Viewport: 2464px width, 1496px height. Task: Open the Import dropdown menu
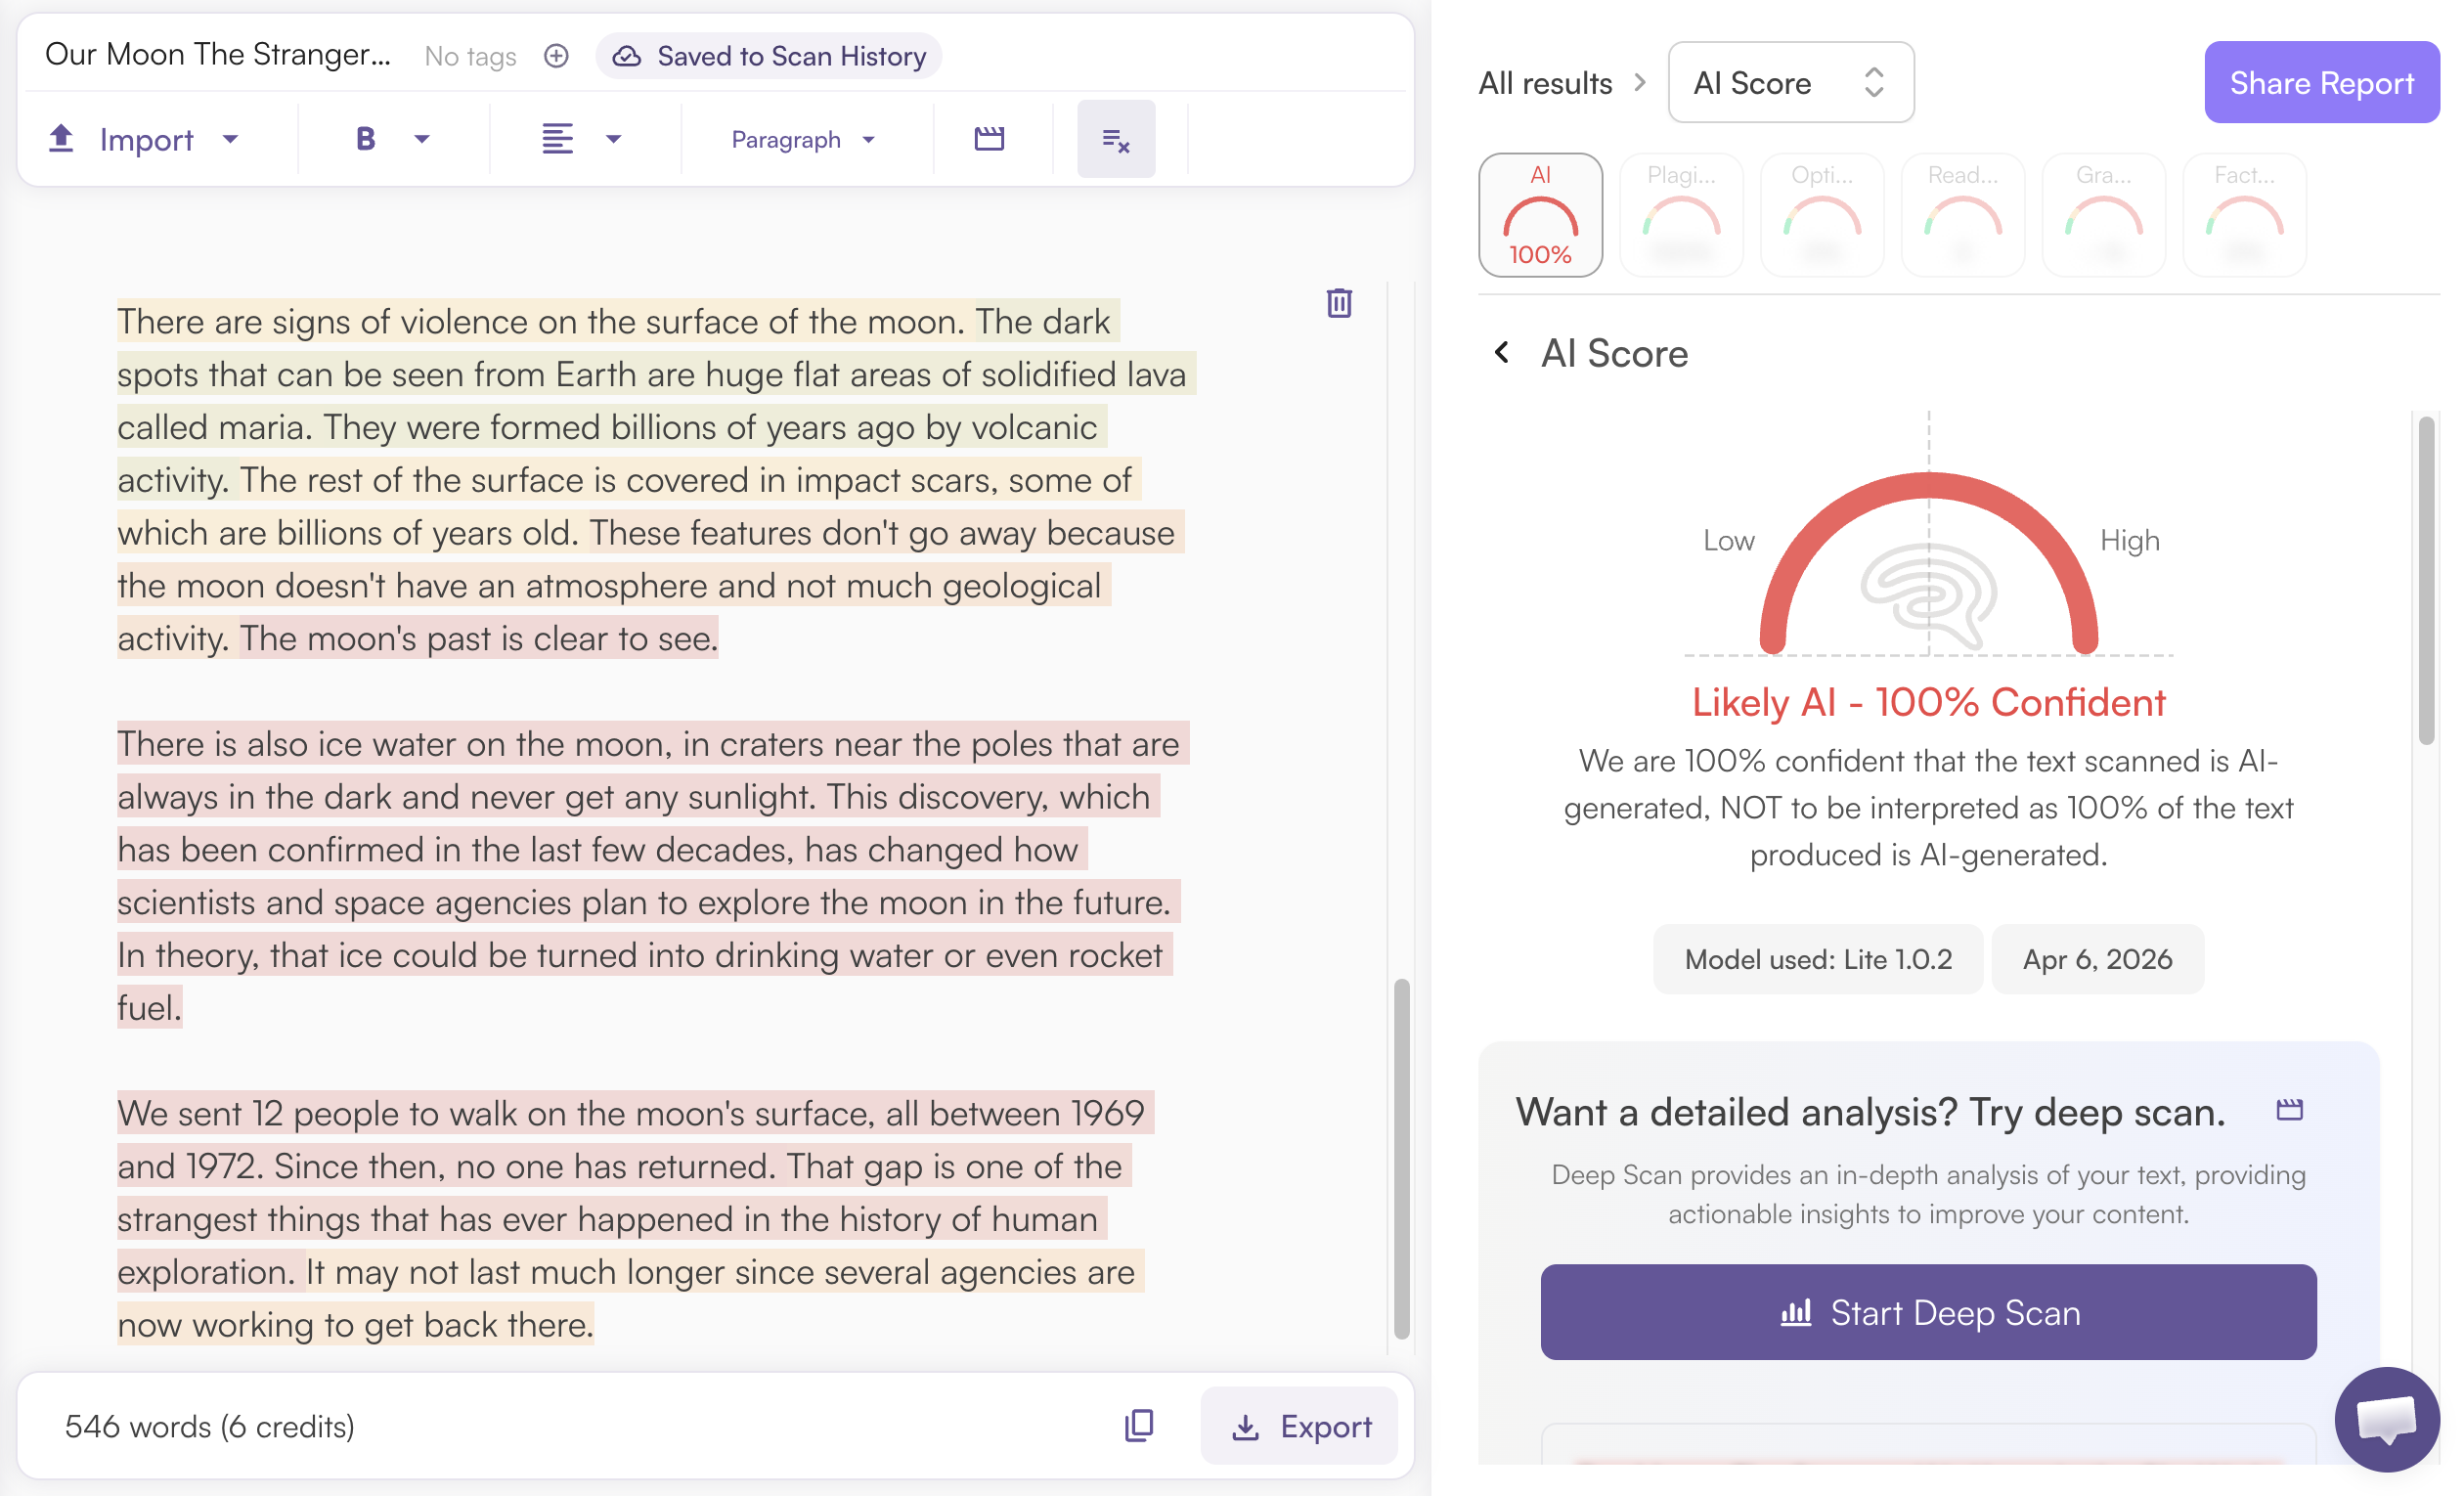pos(145,139)
